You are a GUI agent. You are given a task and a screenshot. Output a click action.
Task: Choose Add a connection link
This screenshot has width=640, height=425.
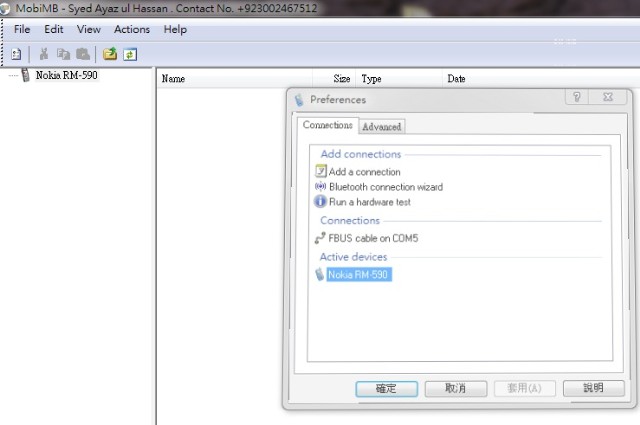[x=364, y=172]
